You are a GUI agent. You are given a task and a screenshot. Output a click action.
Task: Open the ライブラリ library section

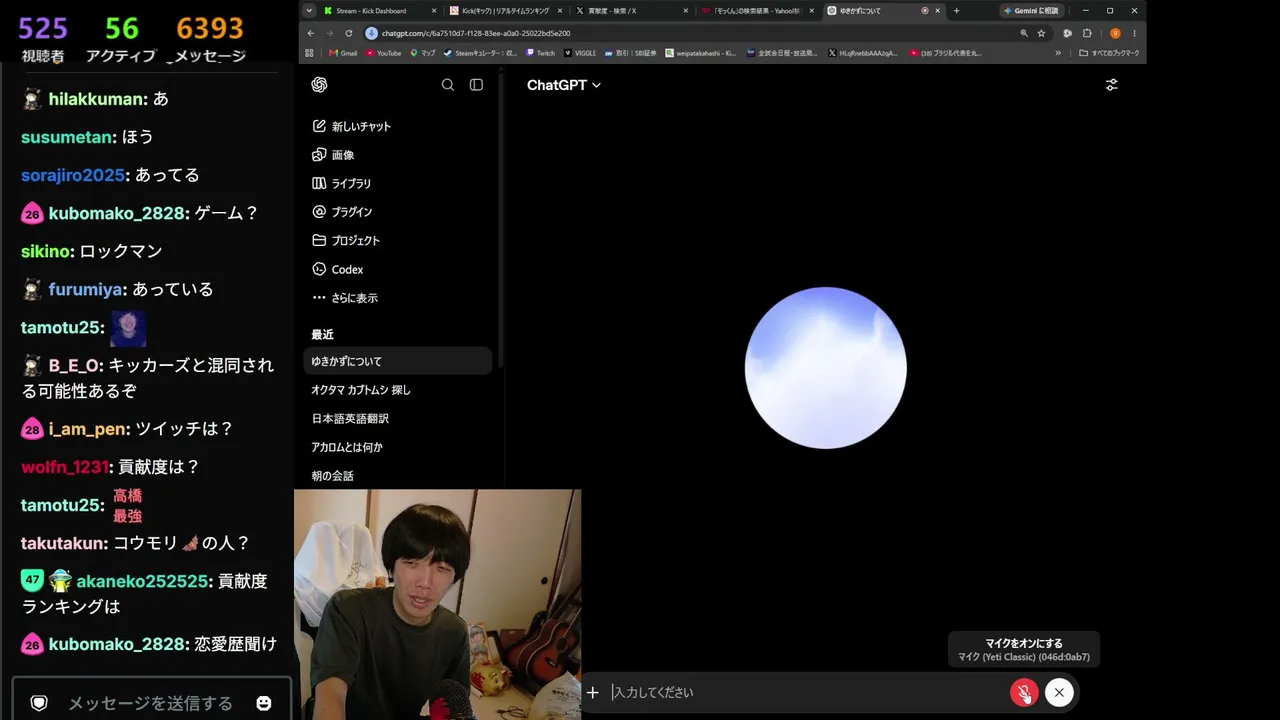pos(398,183)
